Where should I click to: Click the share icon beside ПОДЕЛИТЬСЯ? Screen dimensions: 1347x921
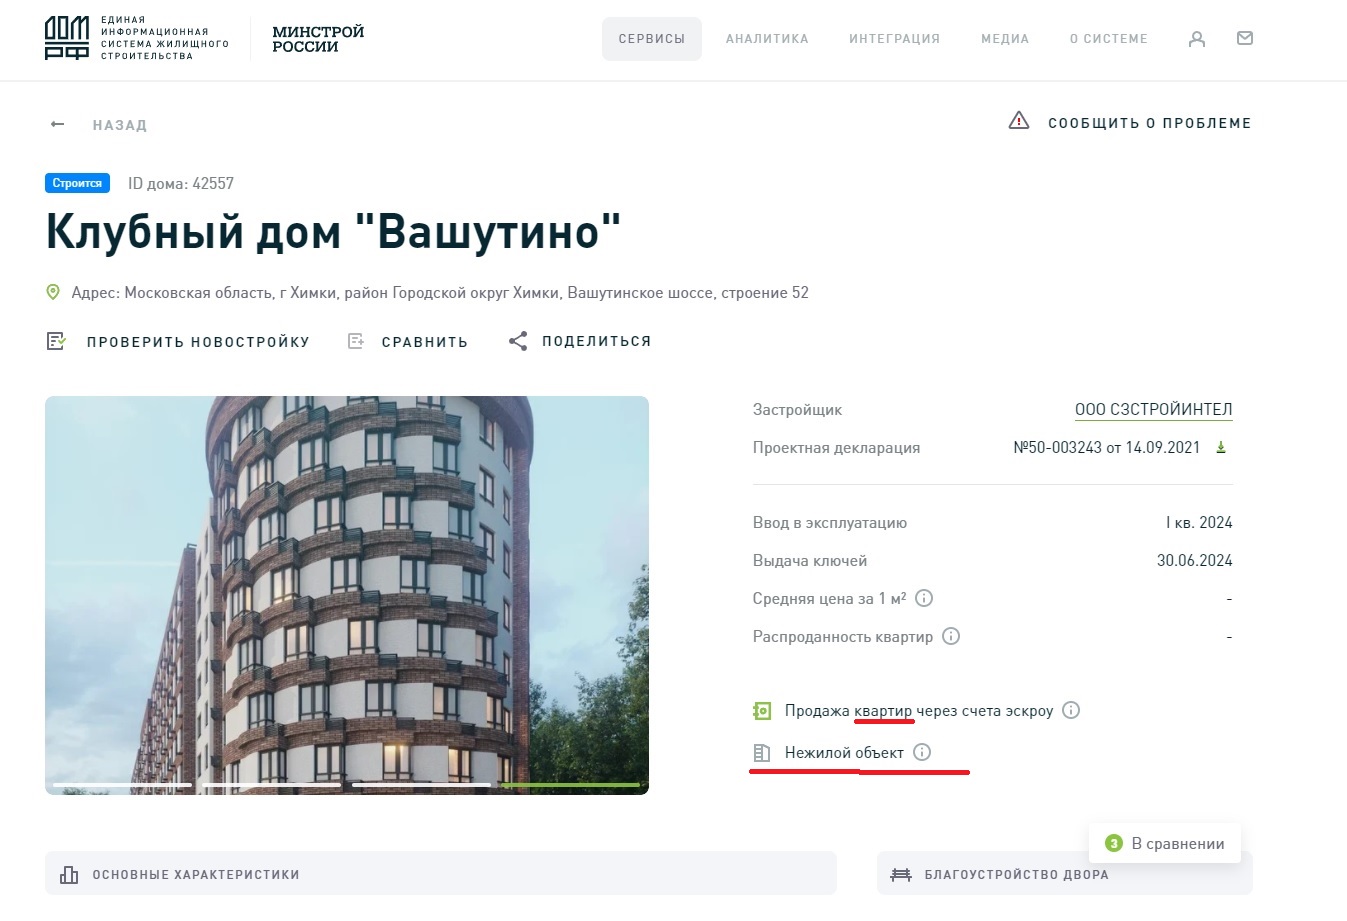point(518,341)
